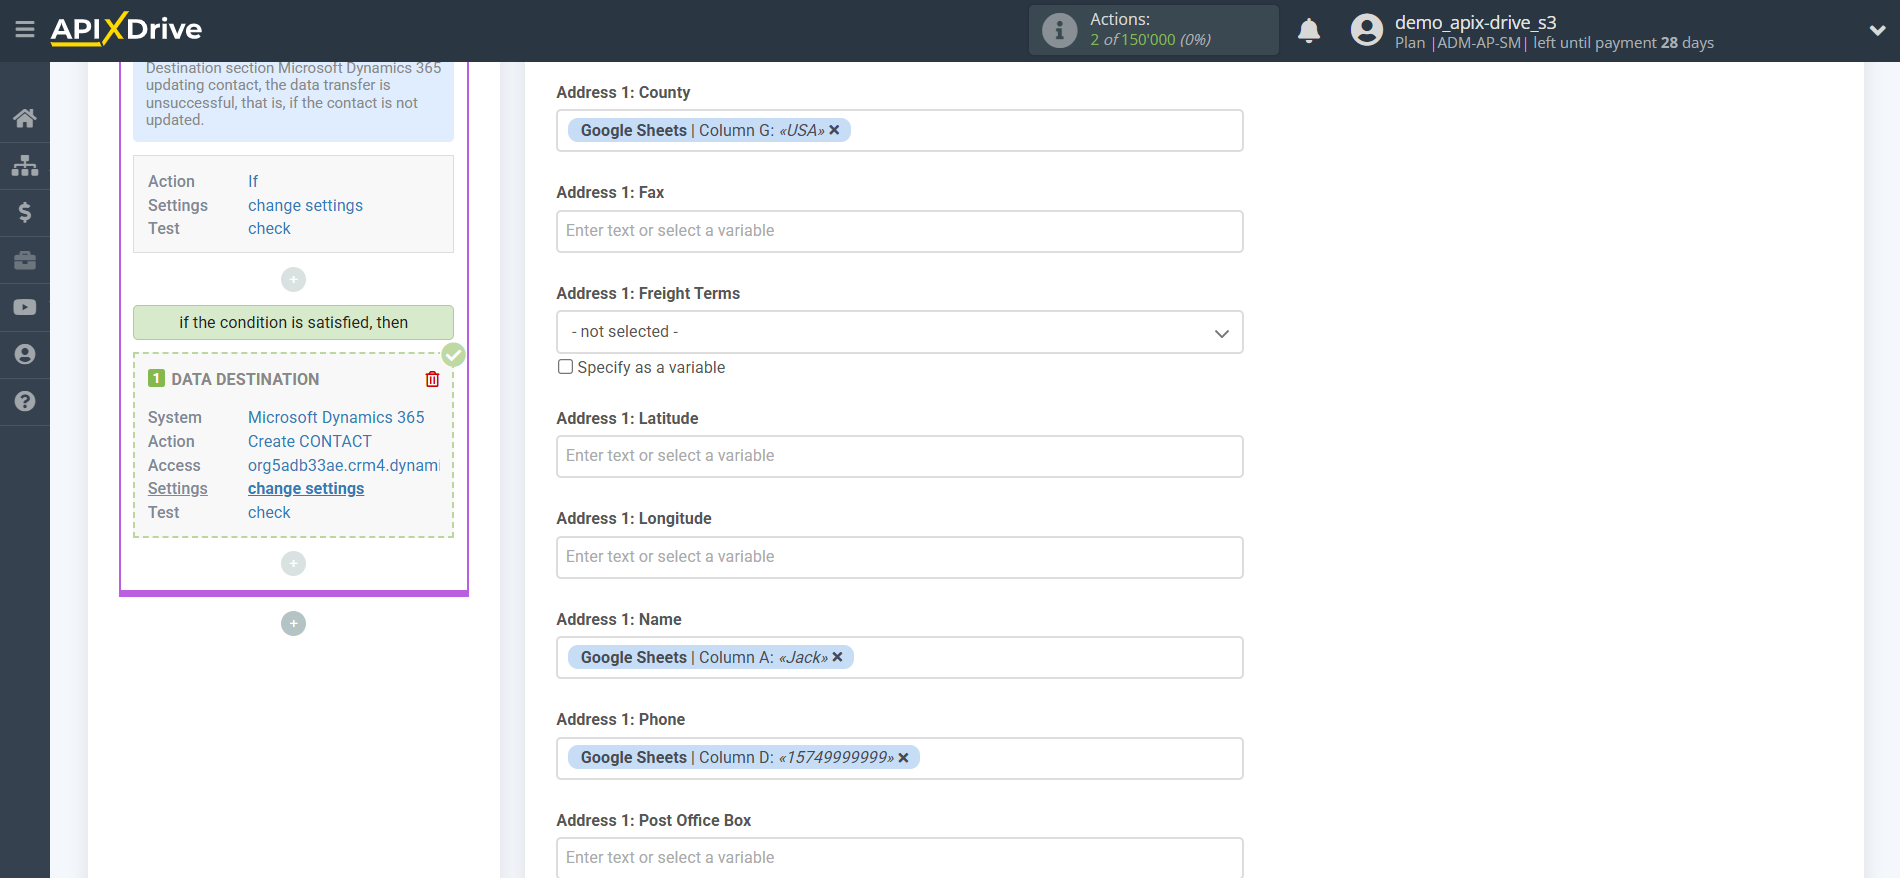This screenshot has width=1900, height=878.
Task: Delete the Data Destination block
Action: pos(432,379)
